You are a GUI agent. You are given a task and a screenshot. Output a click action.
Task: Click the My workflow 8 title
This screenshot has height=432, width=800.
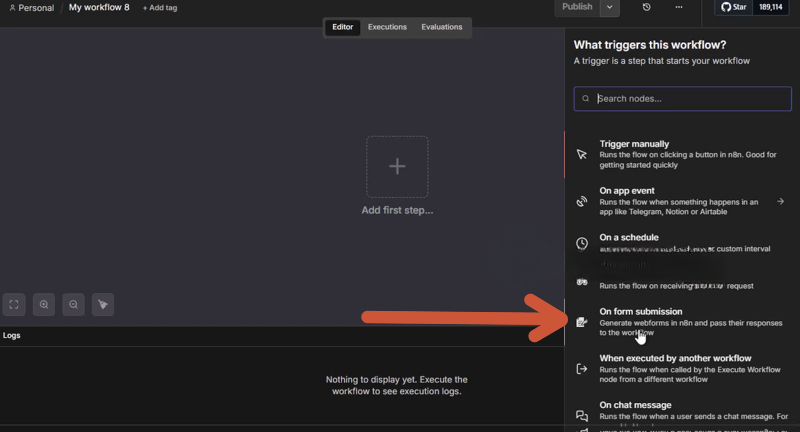[99, 8]
